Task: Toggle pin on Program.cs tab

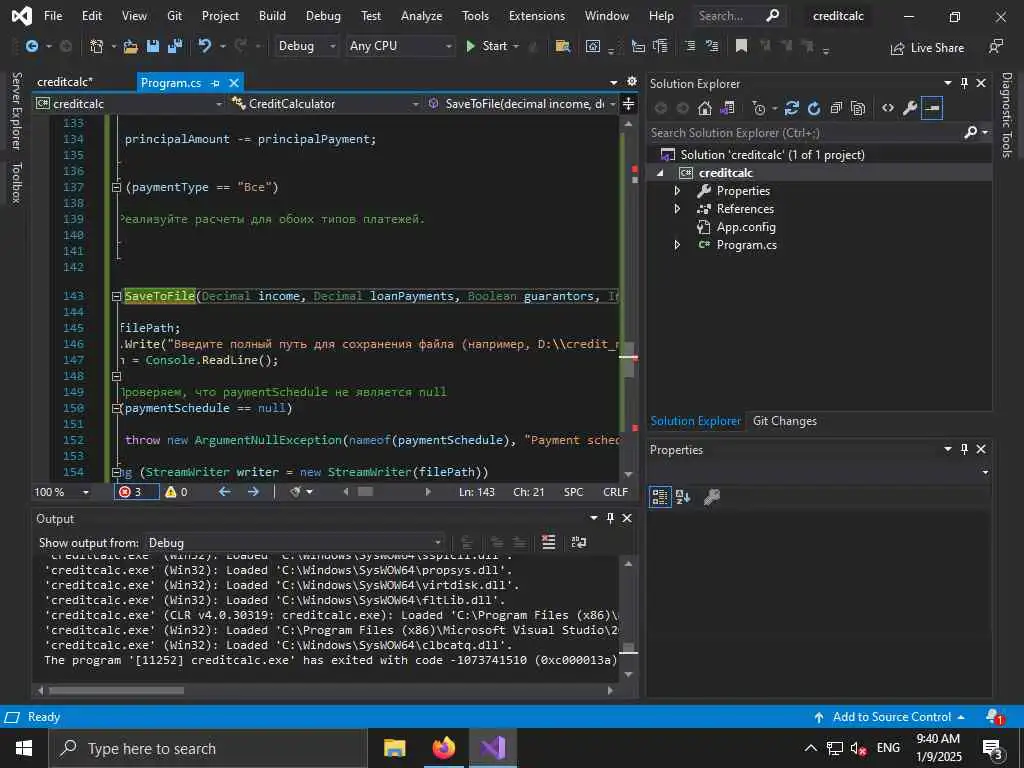Action: (x=216, y=83)
